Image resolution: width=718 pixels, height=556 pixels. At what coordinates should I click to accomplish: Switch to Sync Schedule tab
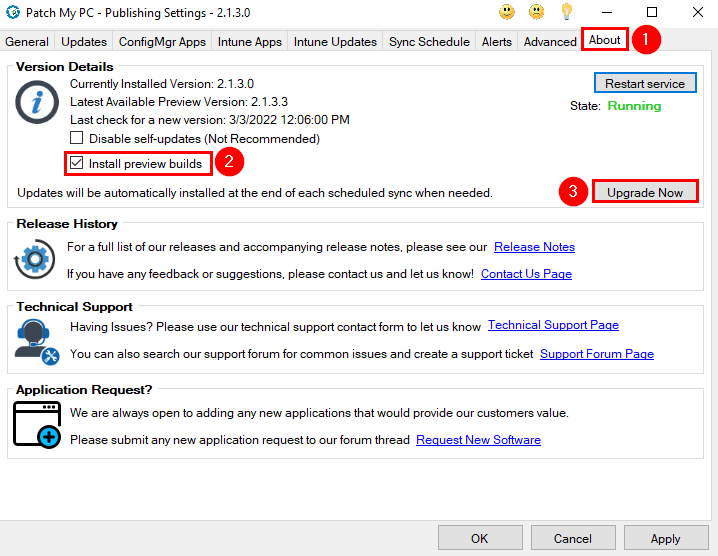429,42
